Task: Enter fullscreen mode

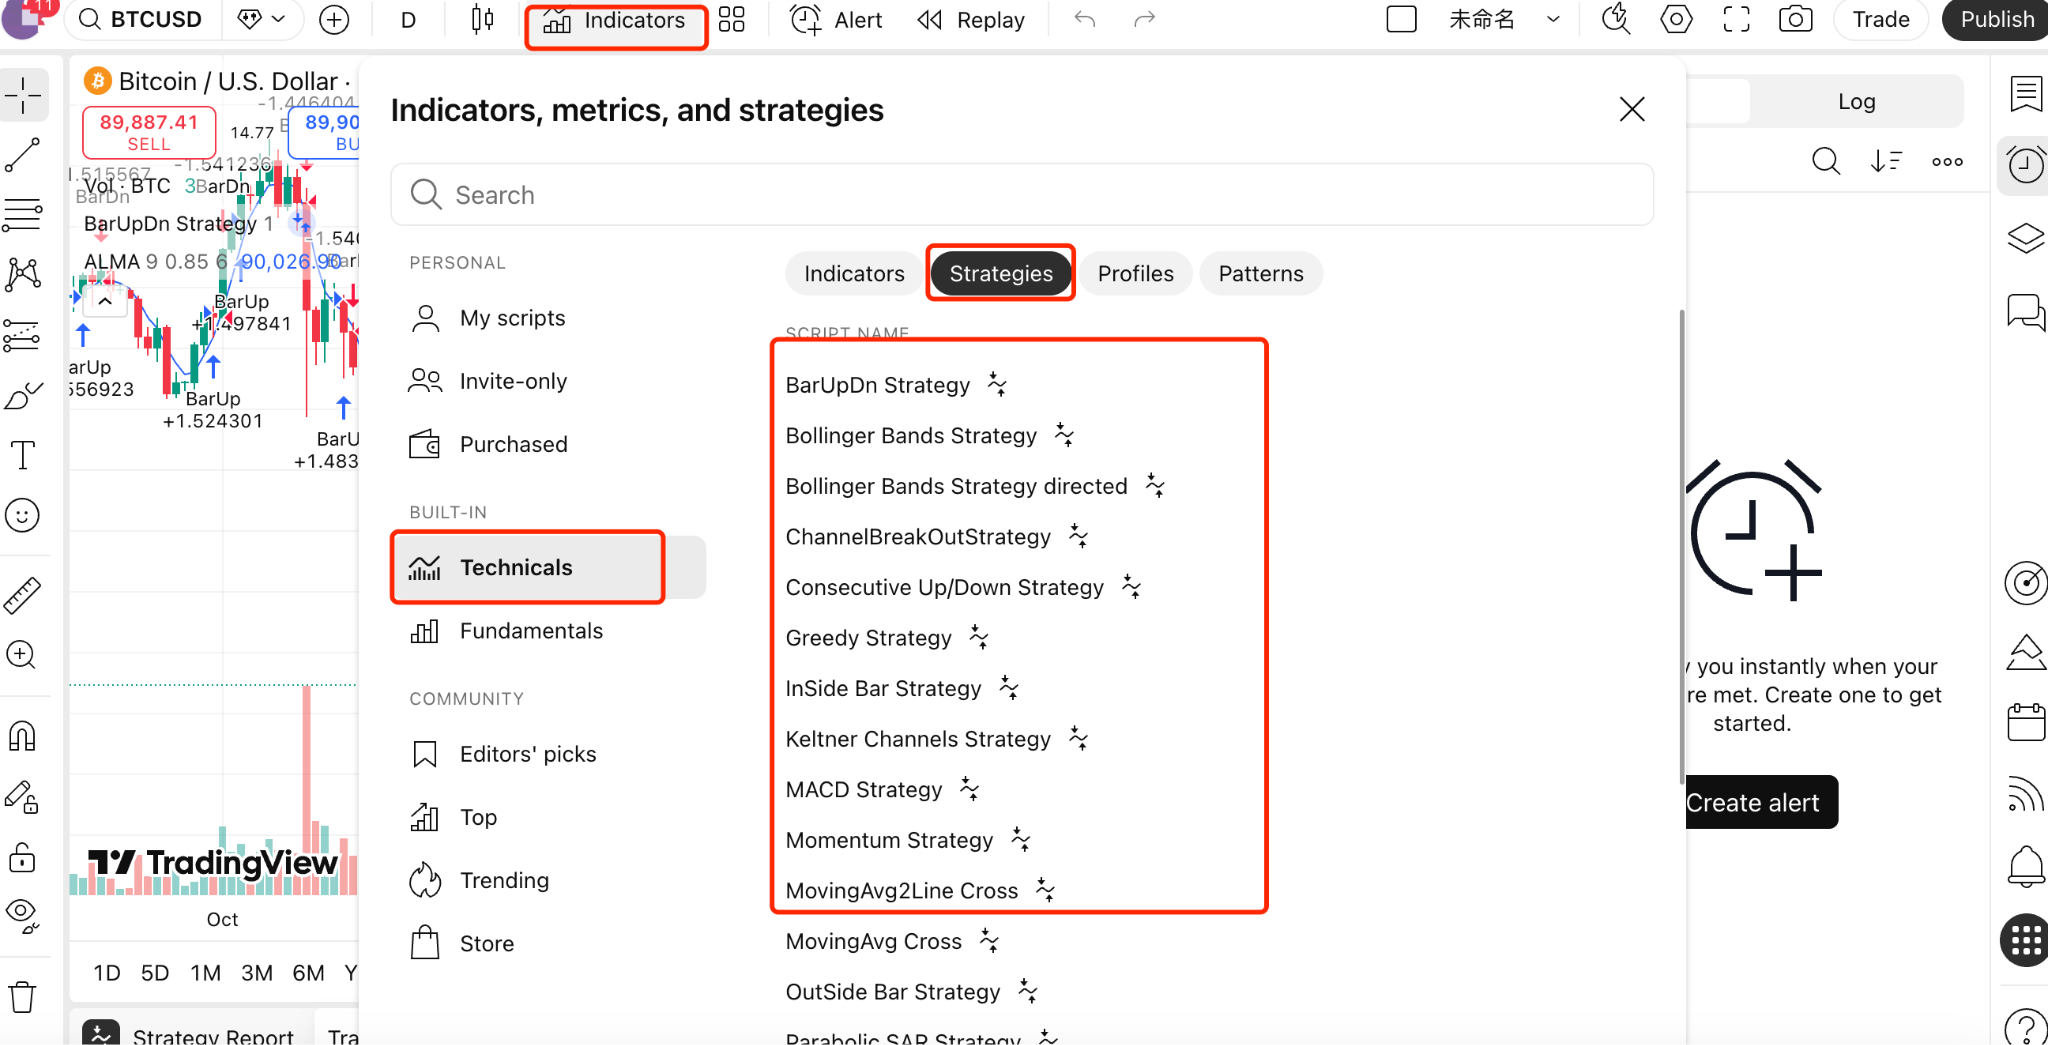Action: pos(1736,20)
